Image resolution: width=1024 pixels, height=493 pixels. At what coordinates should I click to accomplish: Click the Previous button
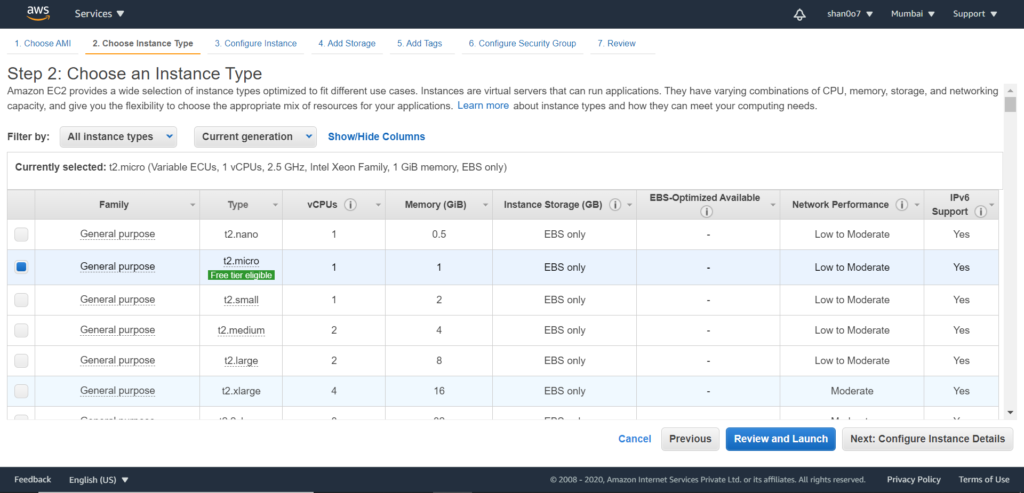tap(690, 439)
